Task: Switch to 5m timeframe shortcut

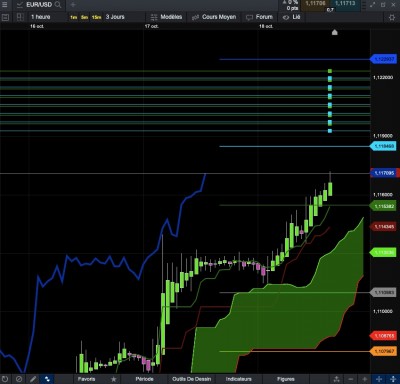Action: [x=85, y=17]
